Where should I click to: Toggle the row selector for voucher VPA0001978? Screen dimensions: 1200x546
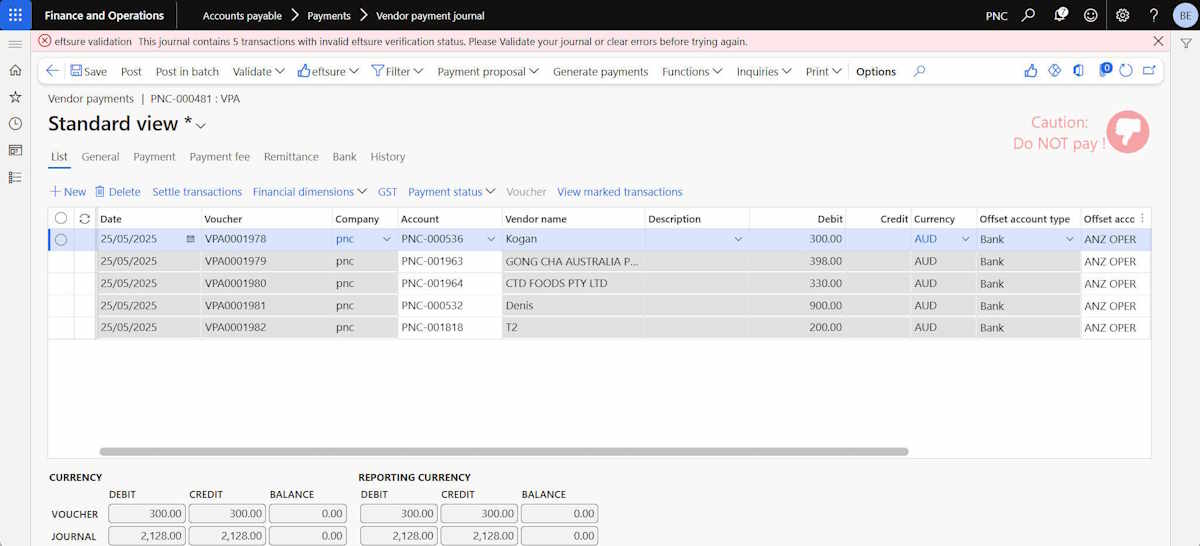61,240
